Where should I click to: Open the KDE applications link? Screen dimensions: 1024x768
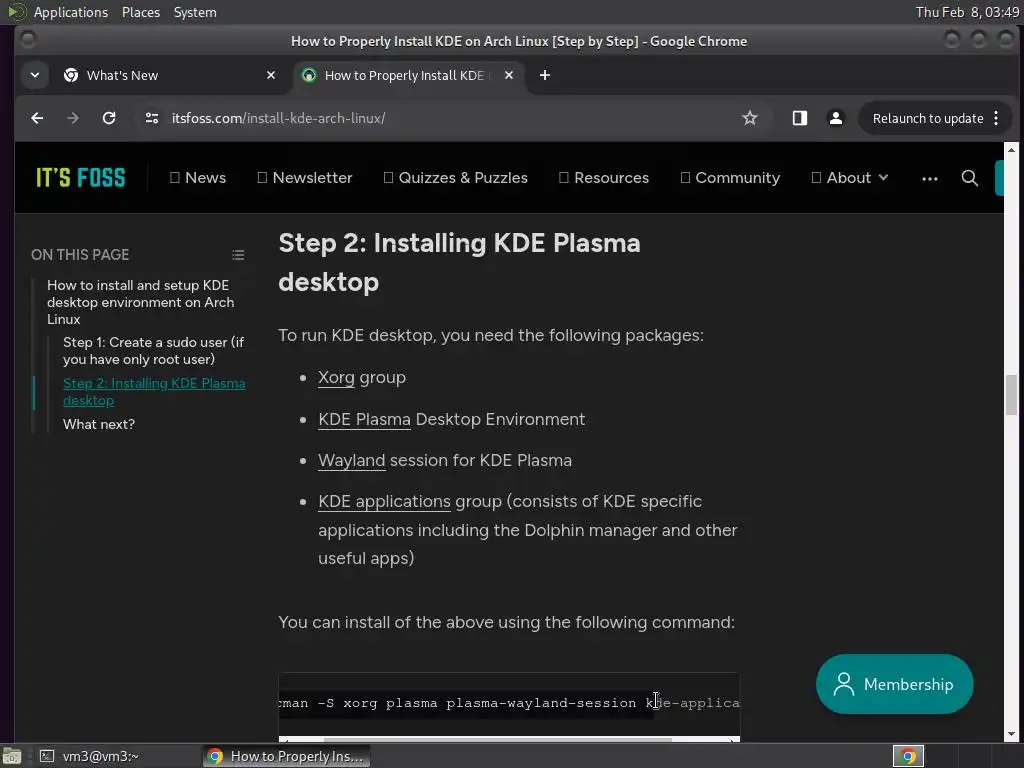coord(384,502)
